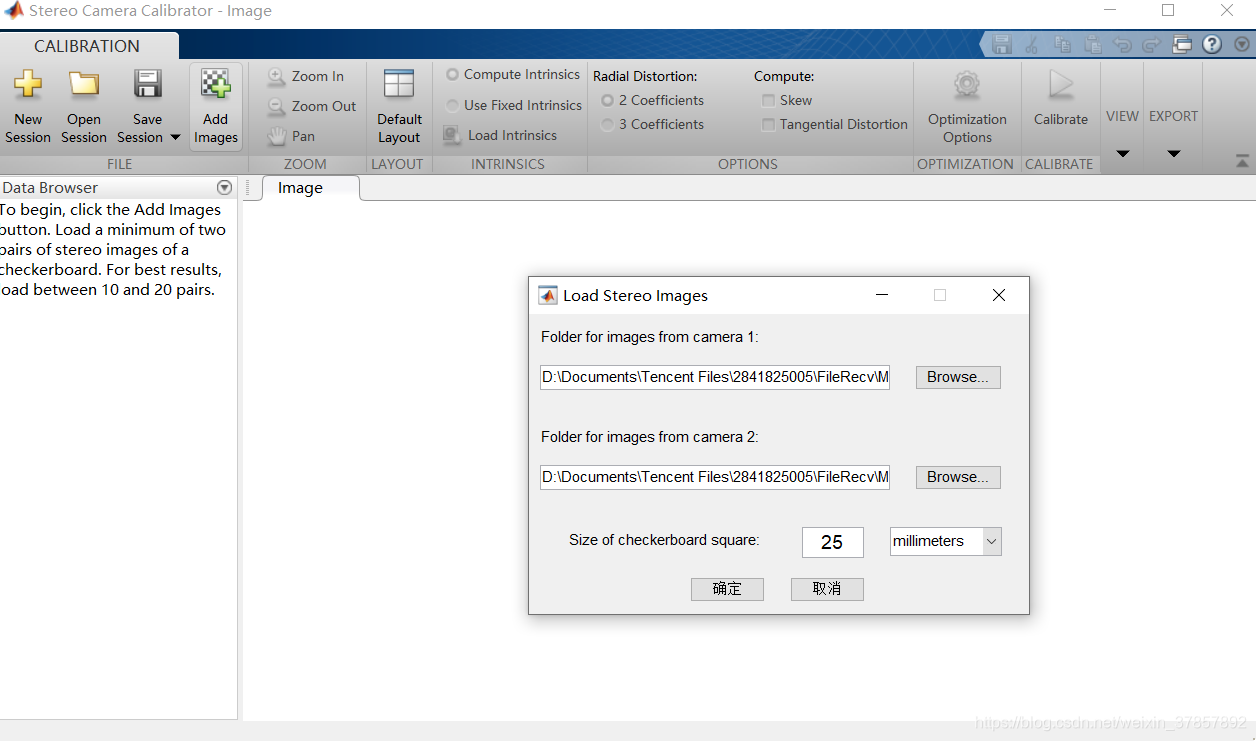Click MATLAB logo in main title bar
The image size is (1256, 741).
tap(14, 11)
